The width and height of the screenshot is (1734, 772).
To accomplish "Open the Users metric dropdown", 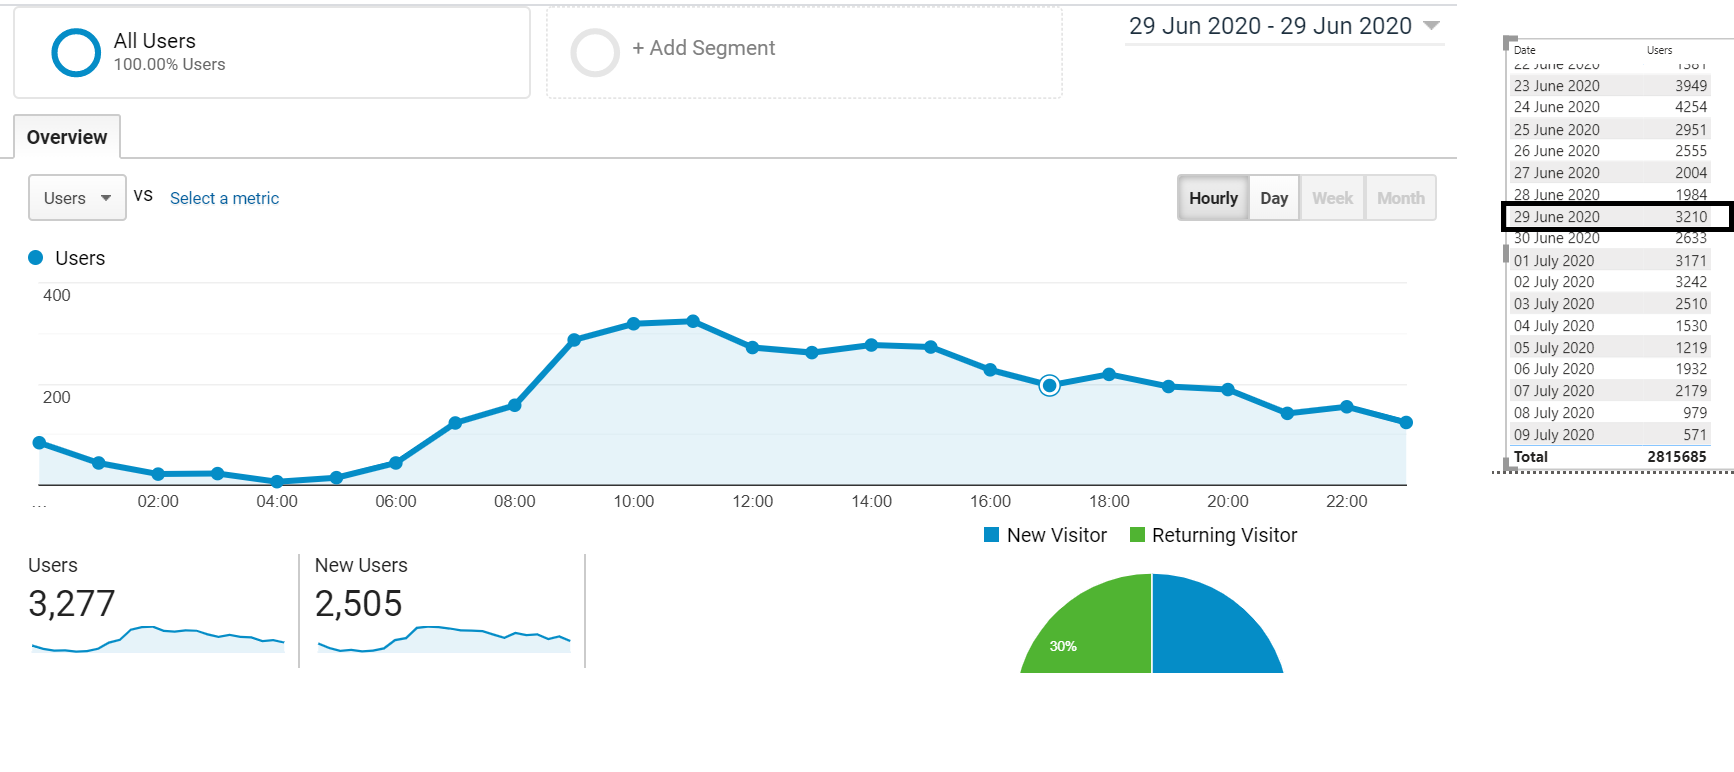I will pyautogui.click(x=77, y=198).
